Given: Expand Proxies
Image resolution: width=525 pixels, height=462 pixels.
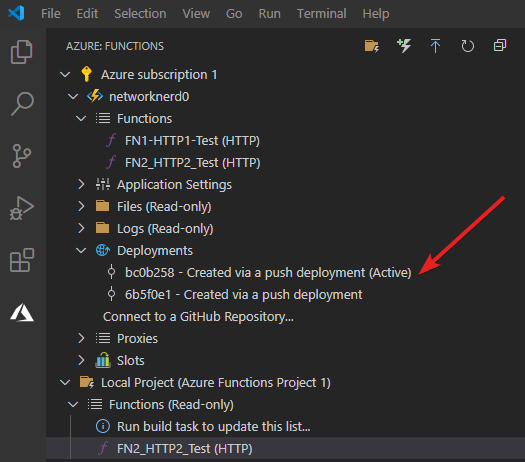Looking at the screenshot, I should (x=81, y=338).
